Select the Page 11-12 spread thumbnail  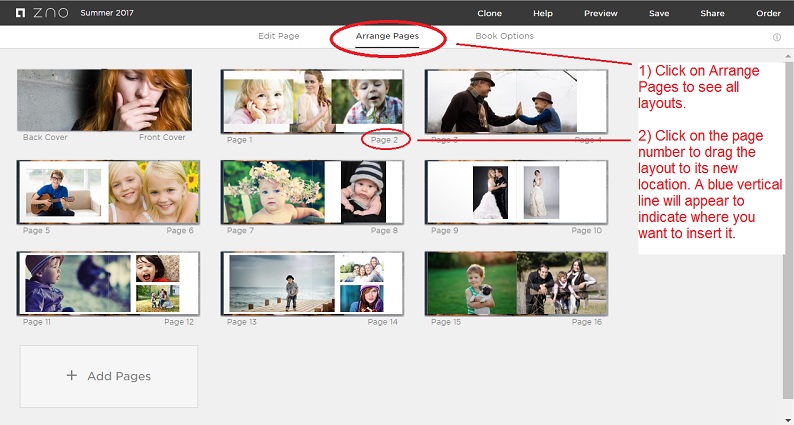(108, 283)
